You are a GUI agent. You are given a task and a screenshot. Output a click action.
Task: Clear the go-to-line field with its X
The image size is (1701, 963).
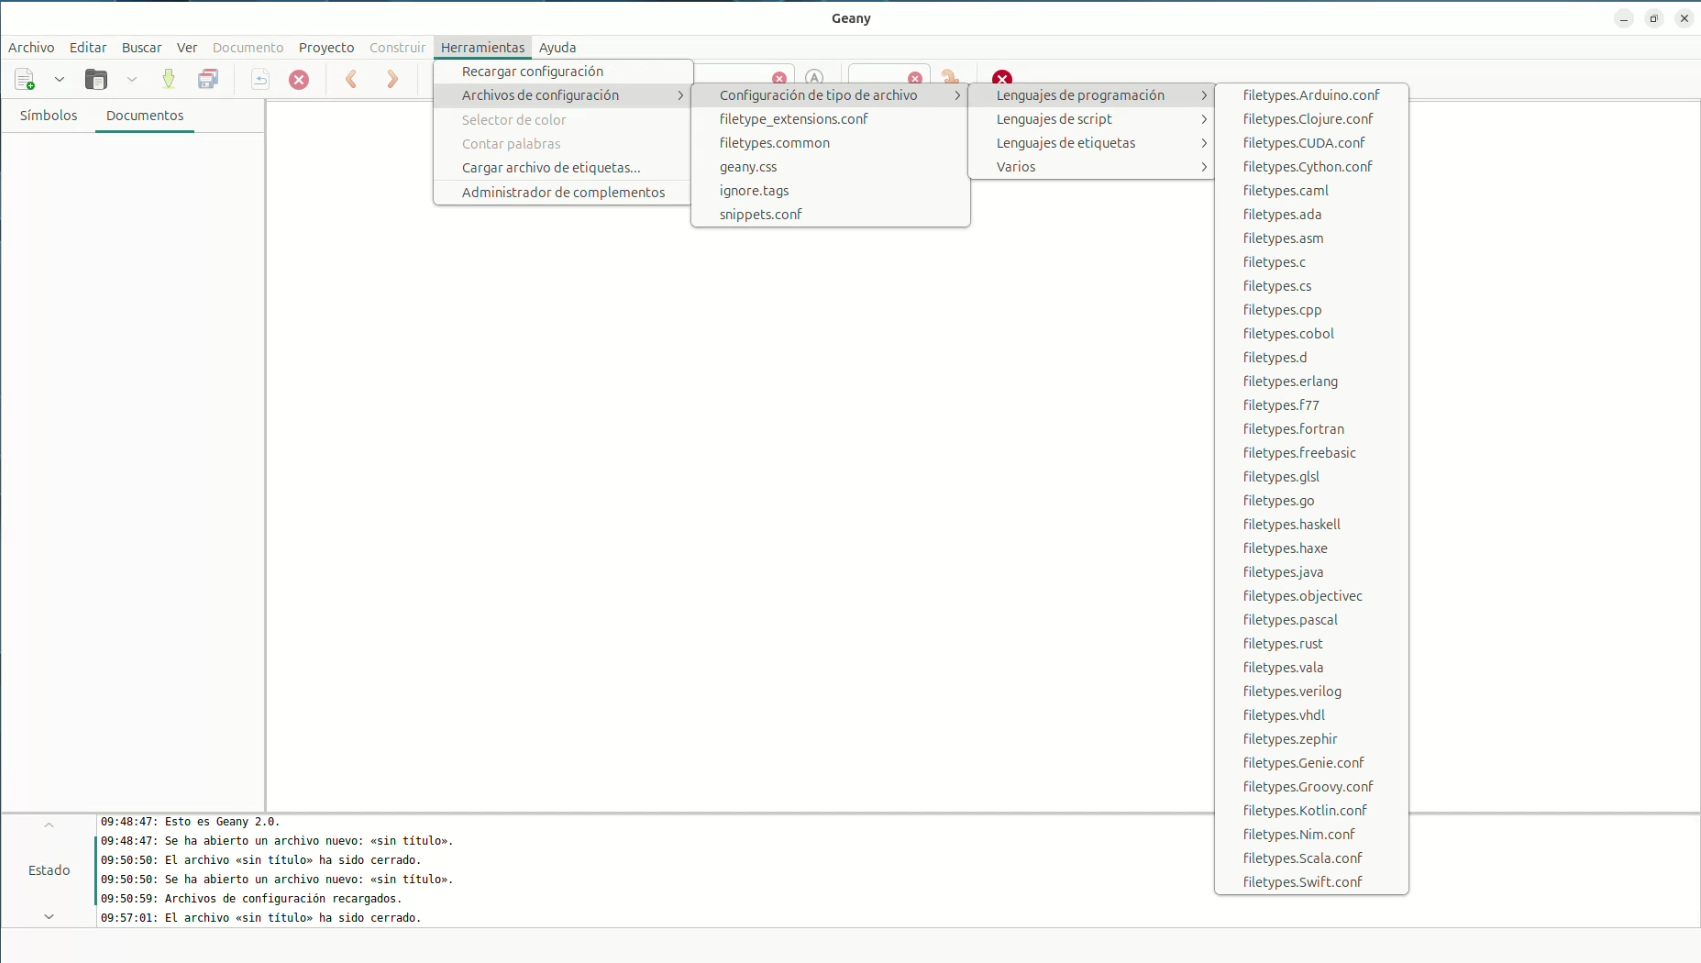click(x=915, y=78)
